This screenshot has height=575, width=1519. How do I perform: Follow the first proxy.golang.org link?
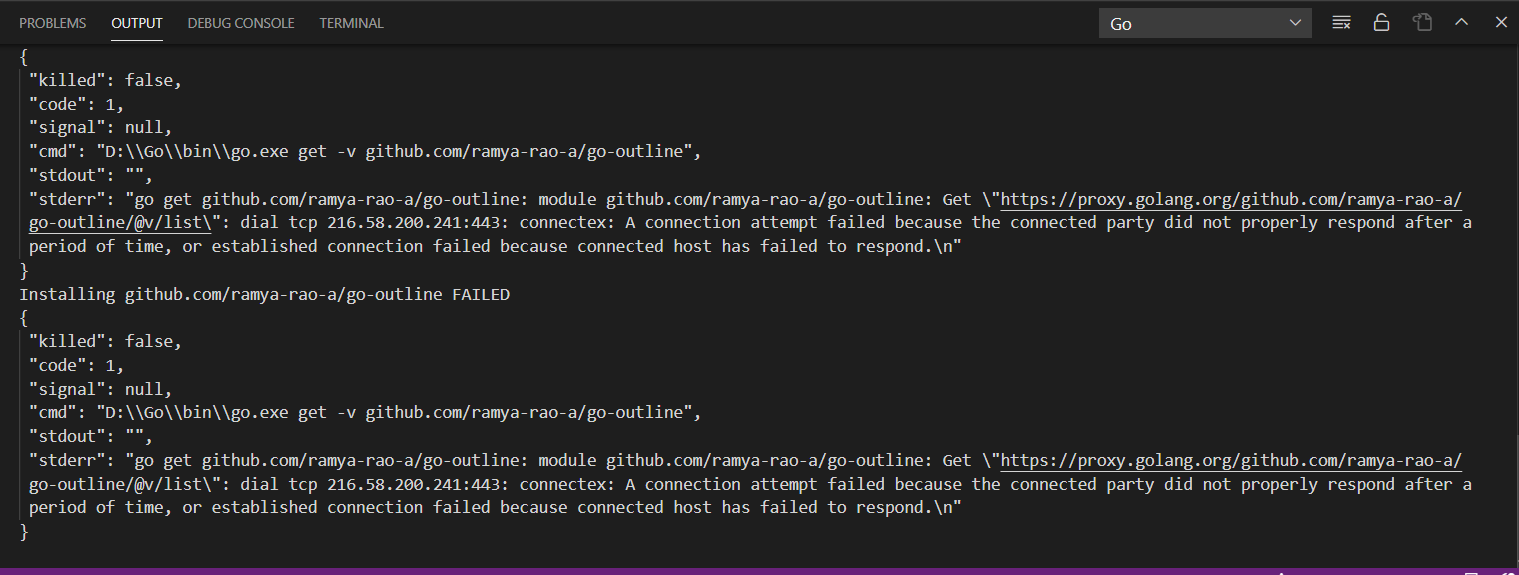(1231, 199)
